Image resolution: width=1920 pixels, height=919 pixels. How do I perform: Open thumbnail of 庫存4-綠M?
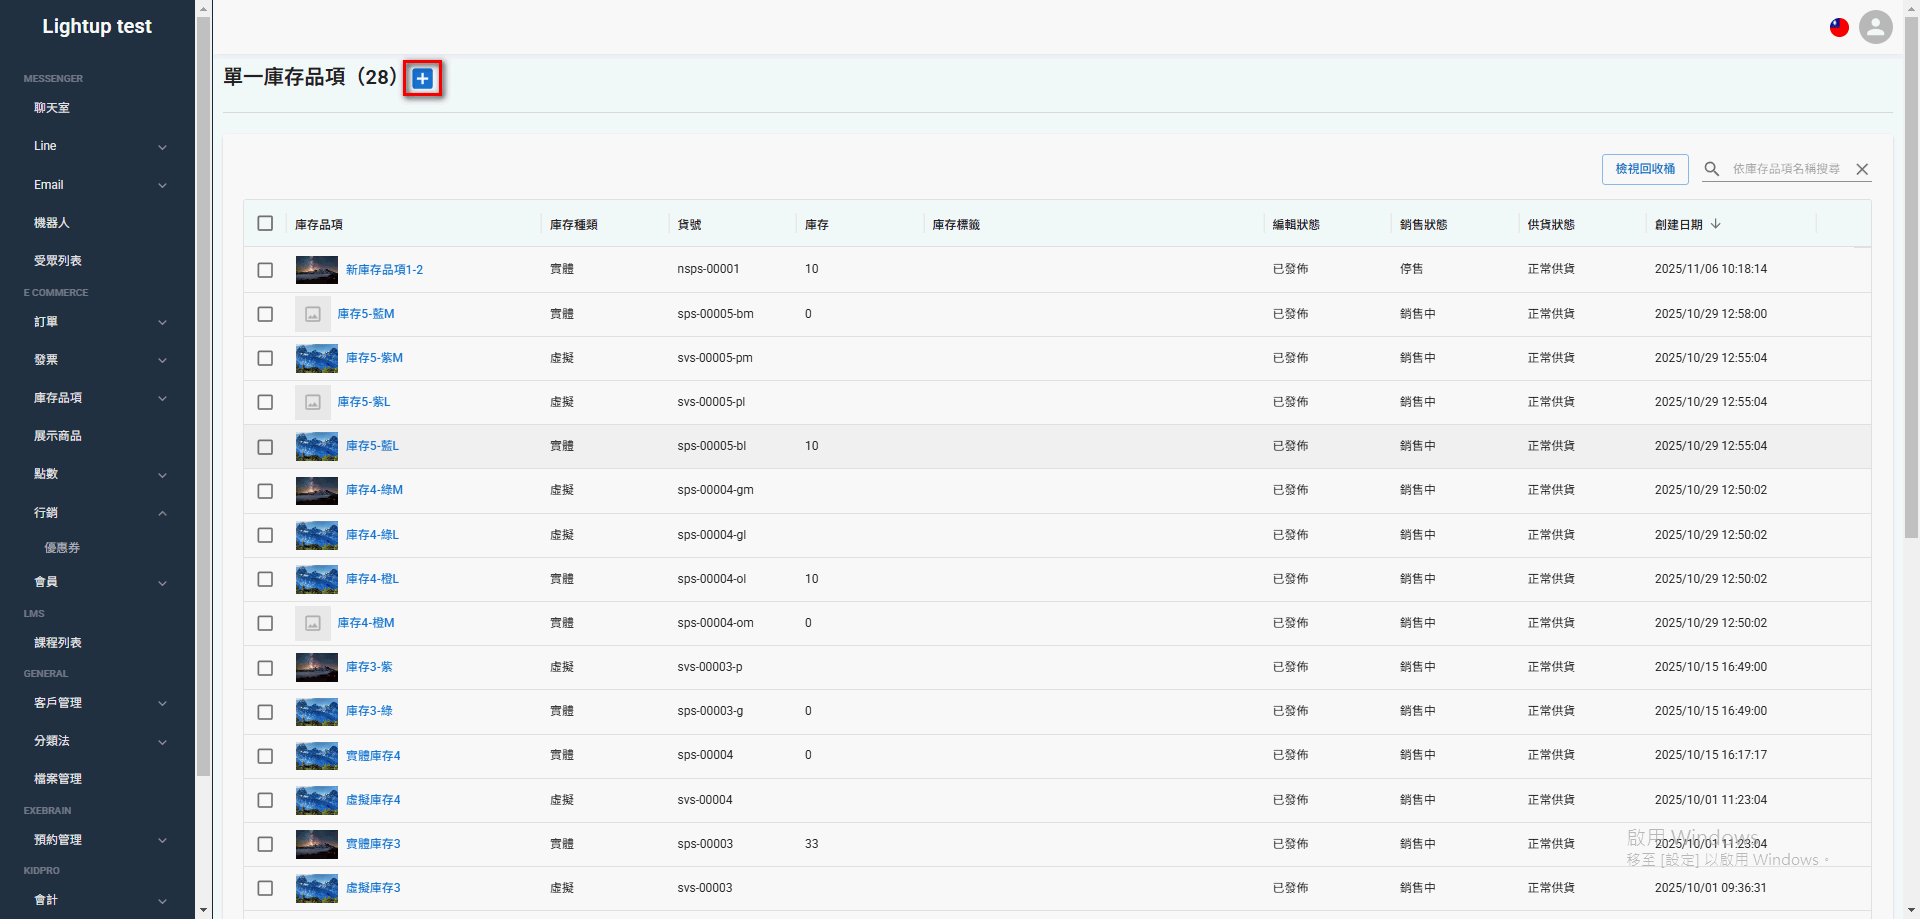(x=317, y=491)
